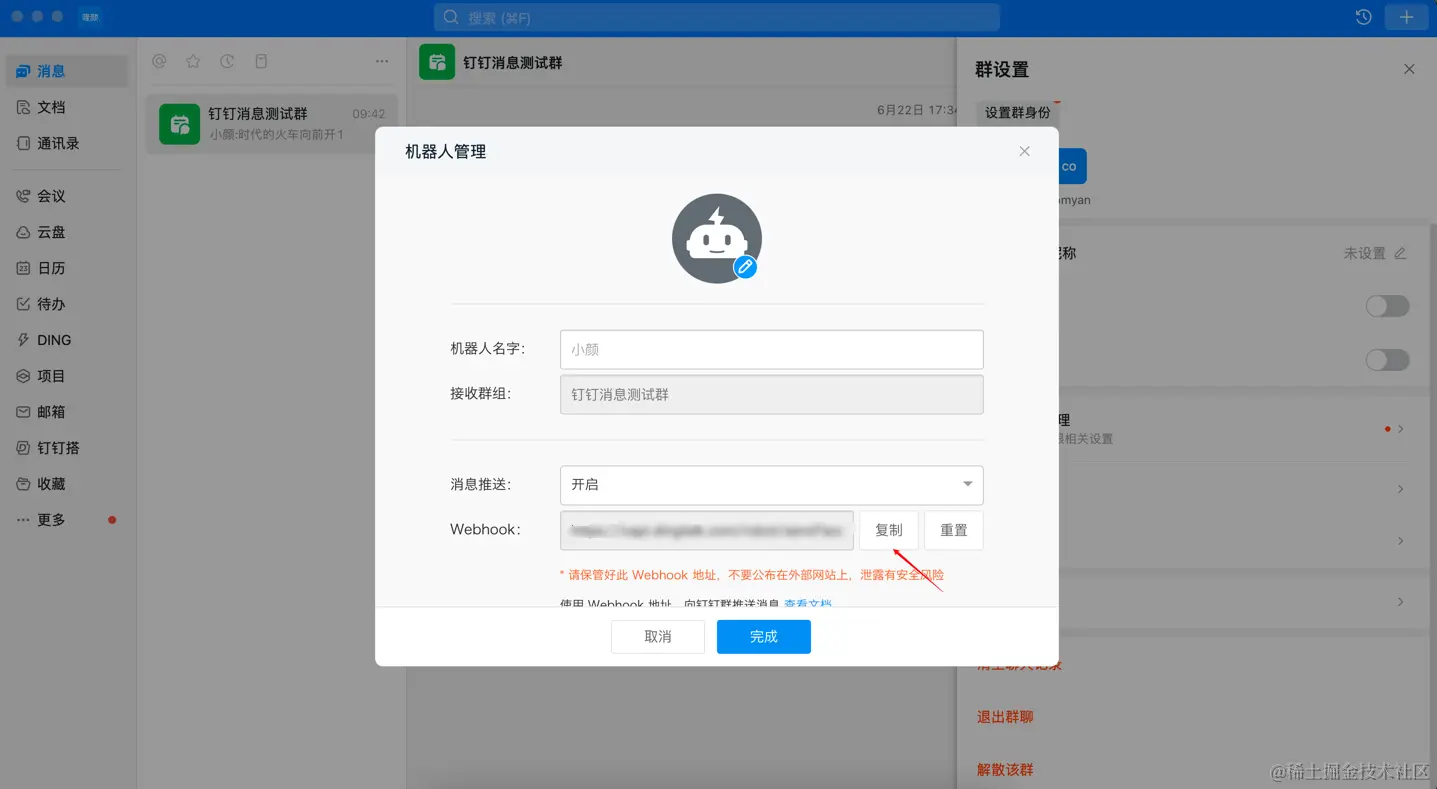The image size is (1437, 789).
Task: Click the 重置 button next to Webhook
Action: tap(954, 530)
